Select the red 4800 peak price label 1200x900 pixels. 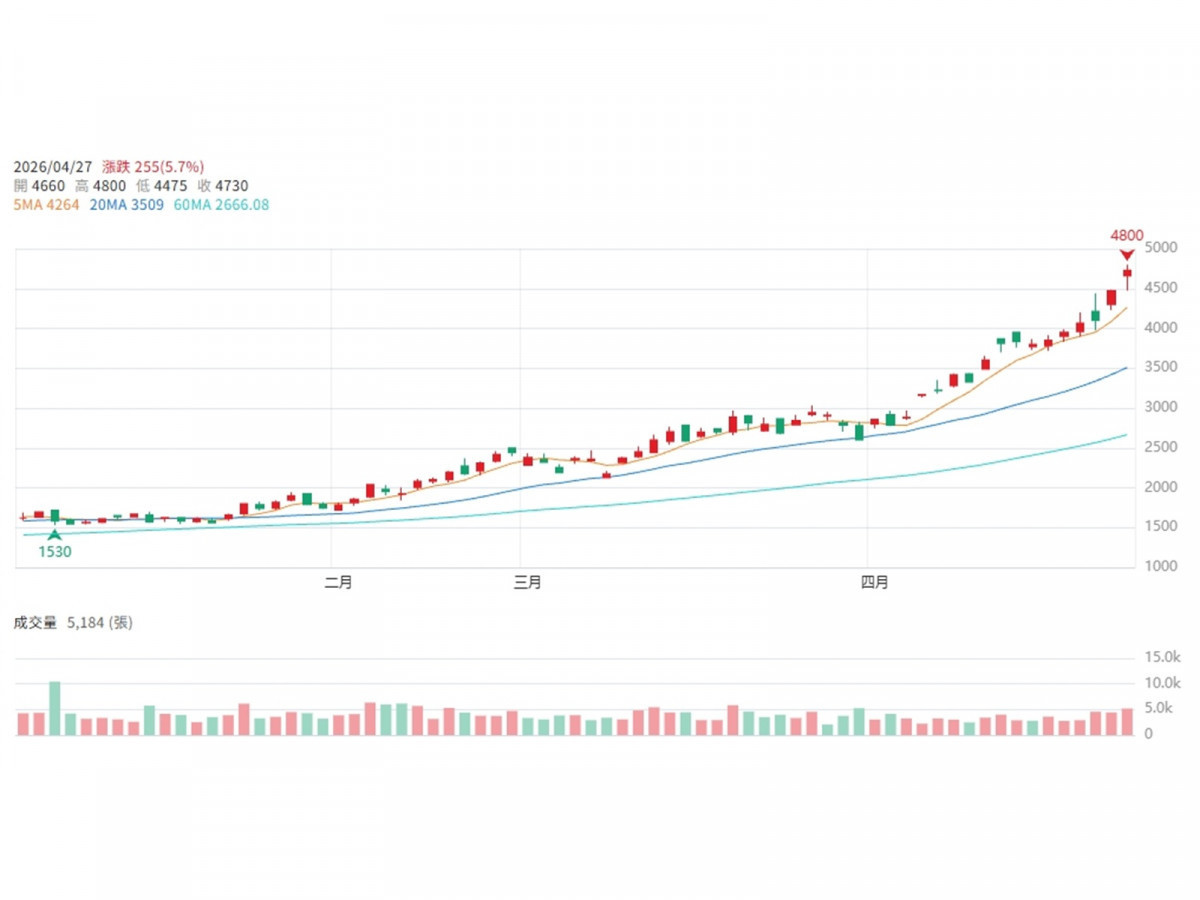1126,236
